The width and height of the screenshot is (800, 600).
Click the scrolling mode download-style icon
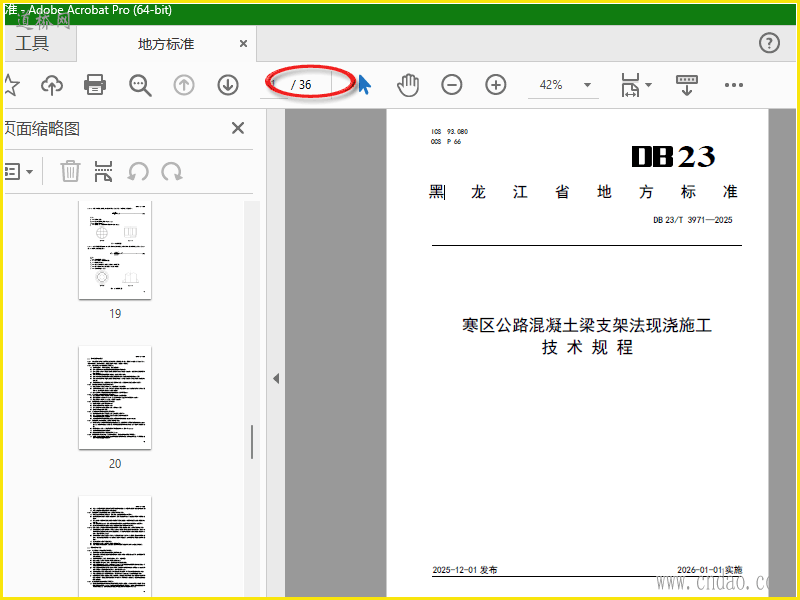coord(687,85)
